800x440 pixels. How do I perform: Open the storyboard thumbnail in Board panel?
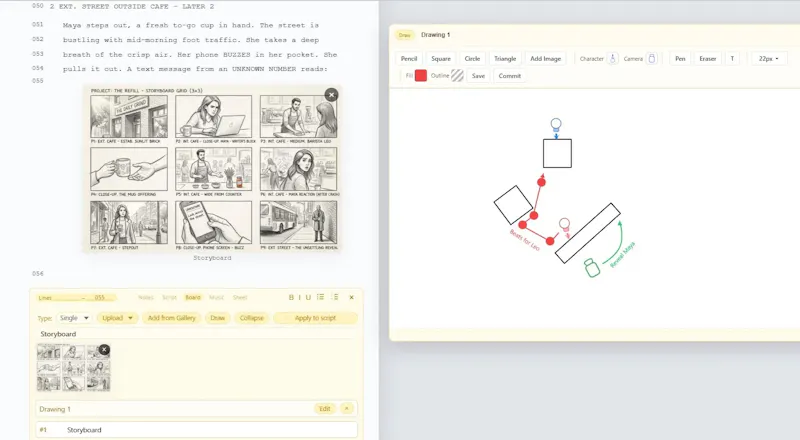[x=73, y=368]
